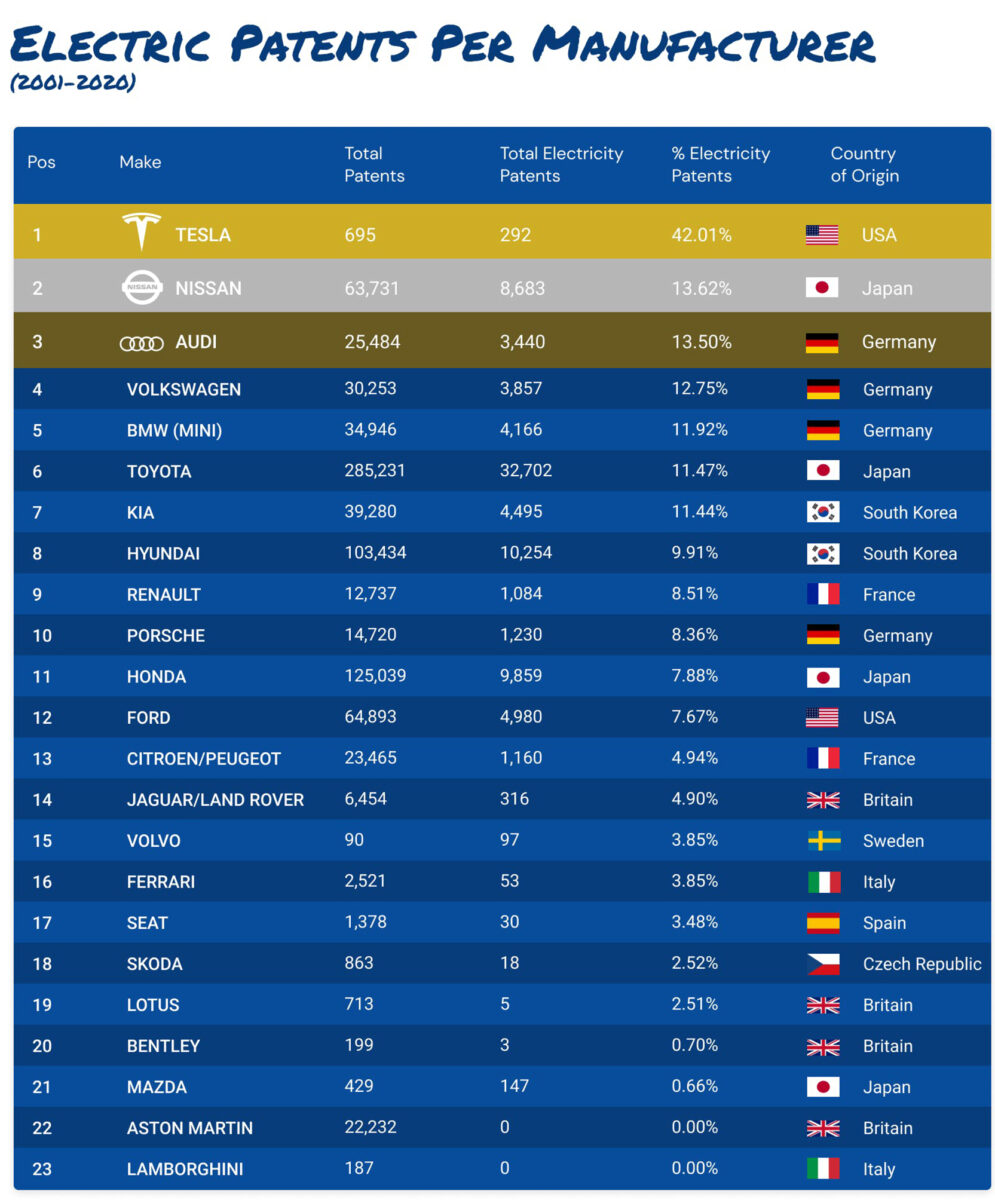Screen dimensions: 995x1200
Task: Click the Audi four-rings logo
Action: click(141, 343)
